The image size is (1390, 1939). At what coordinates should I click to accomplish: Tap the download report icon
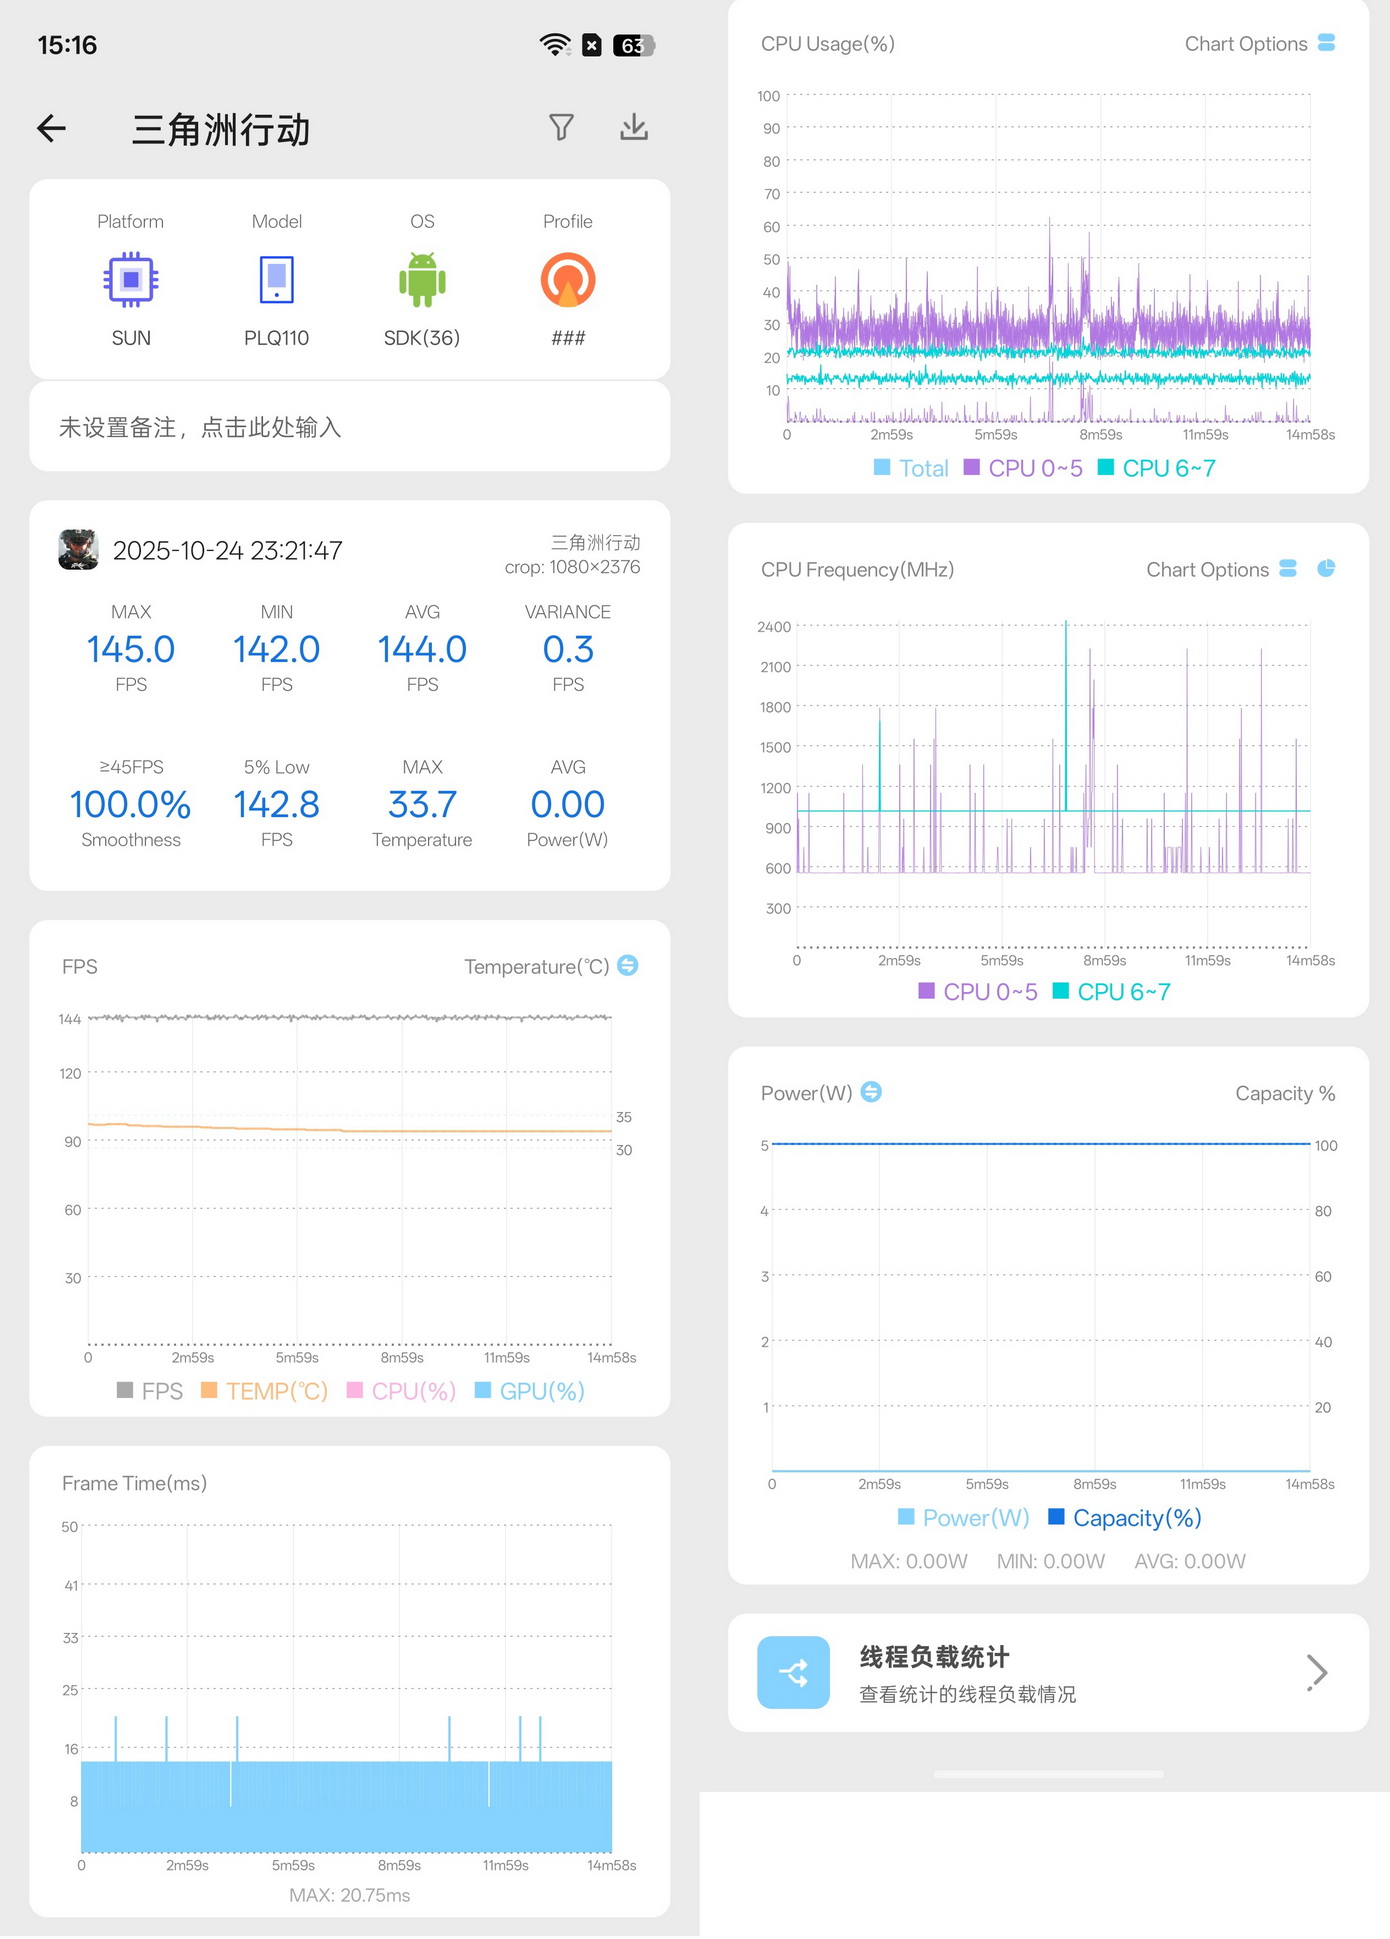pos(634,127)
